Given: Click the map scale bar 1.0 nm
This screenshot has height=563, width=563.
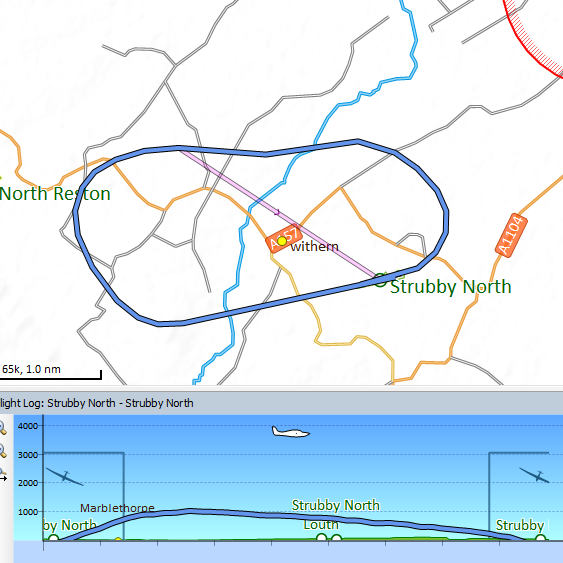Looking at the screenshot, I should 51,372.
